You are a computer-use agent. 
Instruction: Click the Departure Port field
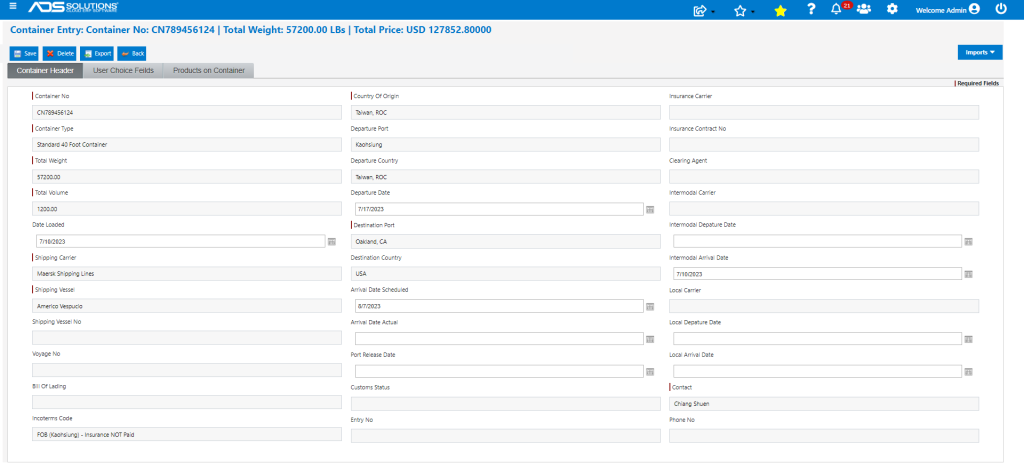coord(505,144)
